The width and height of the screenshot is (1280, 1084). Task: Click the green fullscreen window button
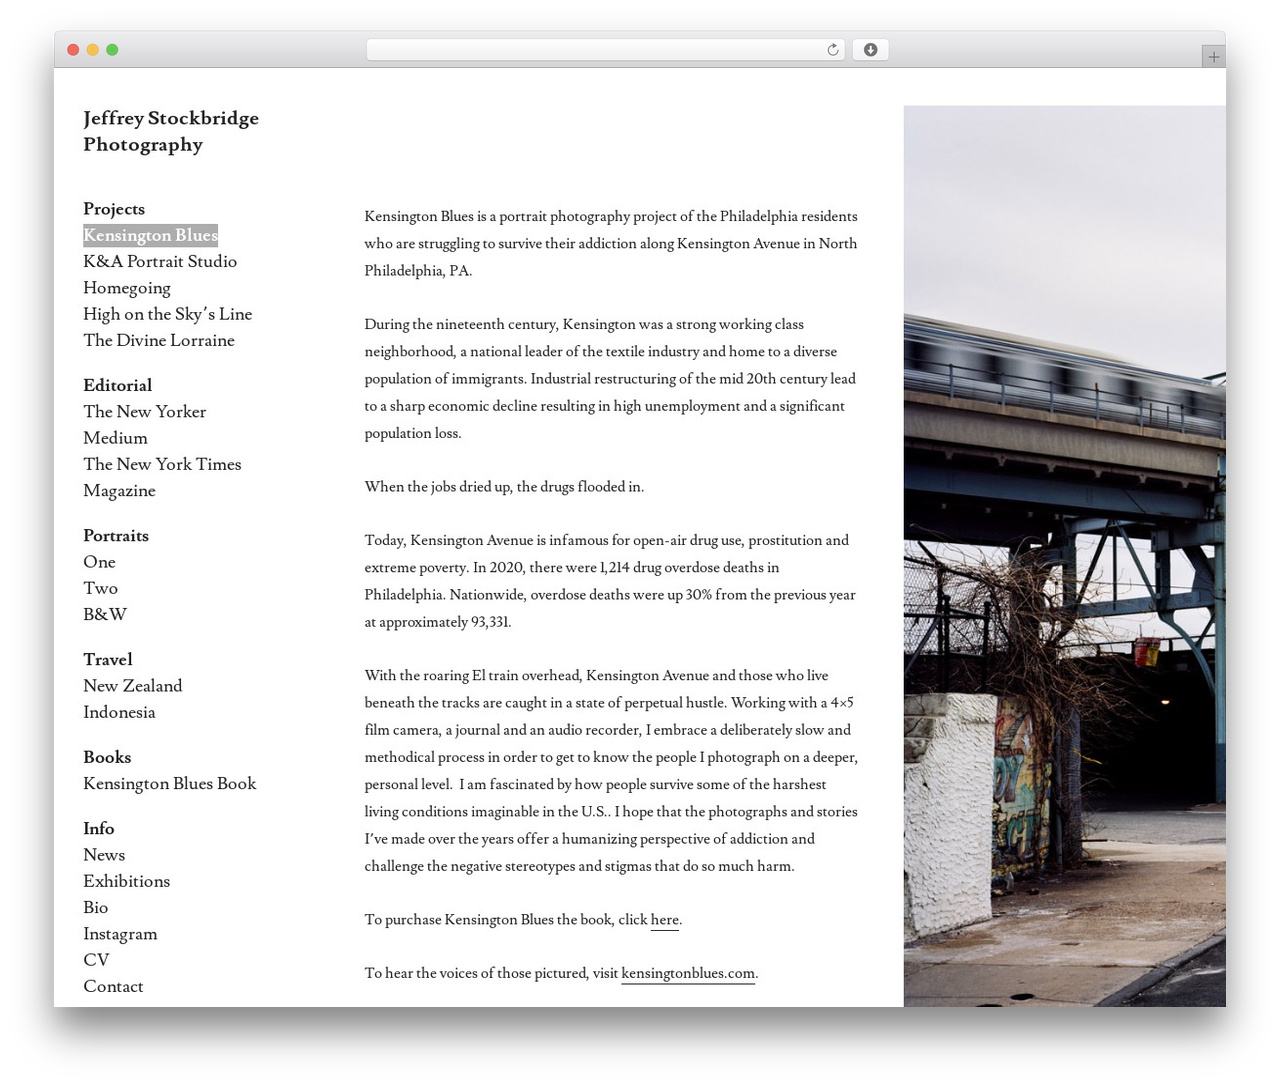[x=112, y=50]
